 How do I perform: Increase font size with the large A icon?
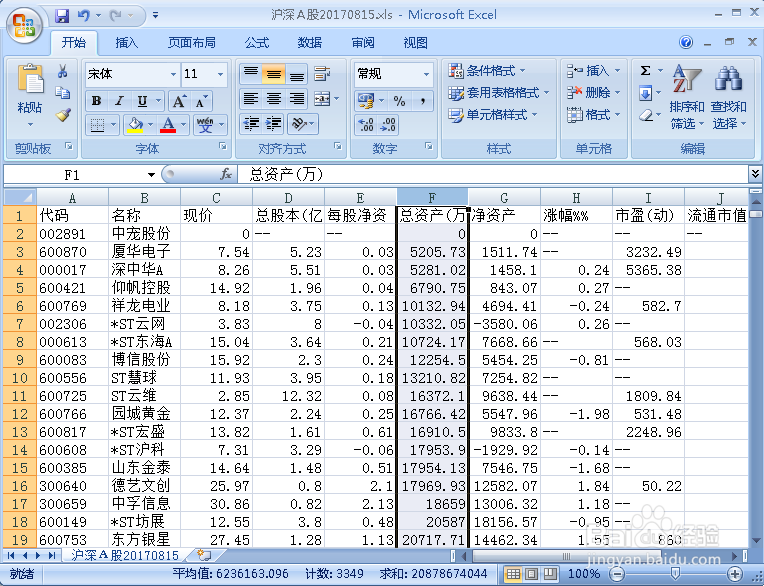179,101
